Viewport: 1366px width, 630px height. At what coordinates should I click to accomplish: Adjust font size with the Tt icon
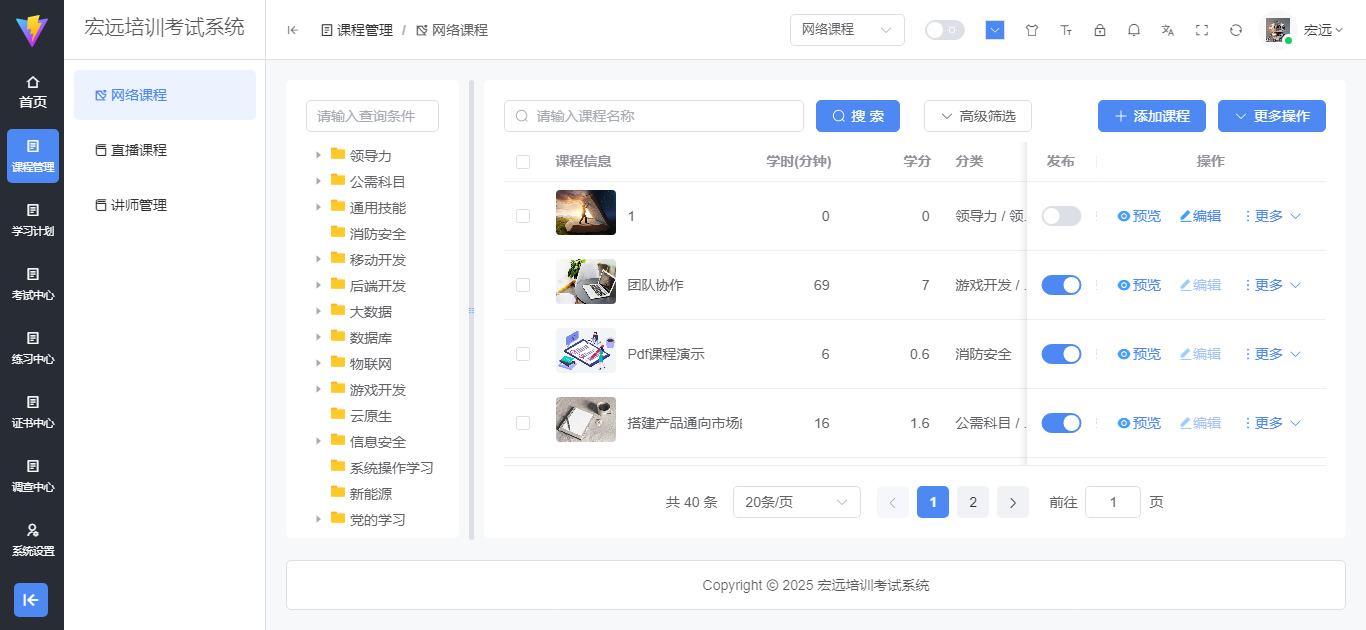click(1065, 30)
